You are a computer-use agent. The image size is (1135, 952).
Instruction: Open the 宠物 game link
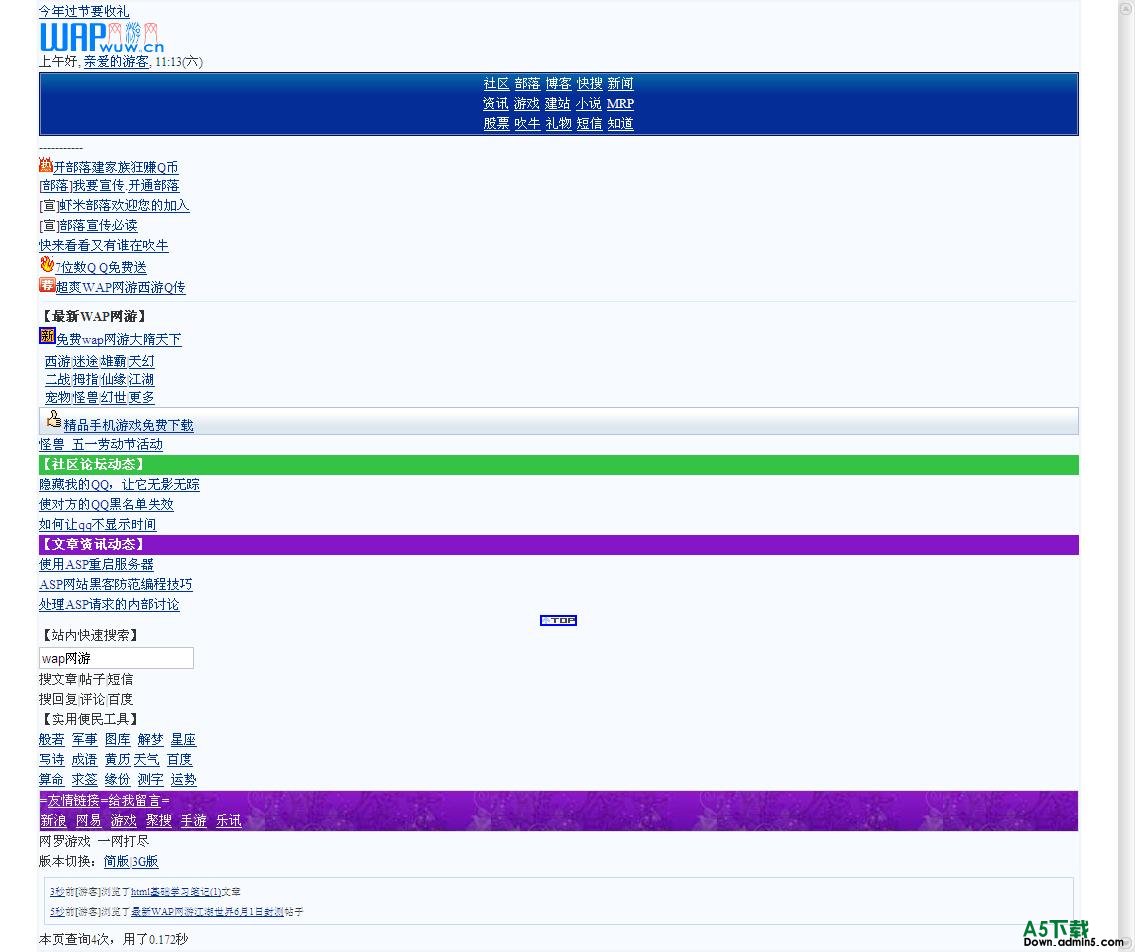58,397
